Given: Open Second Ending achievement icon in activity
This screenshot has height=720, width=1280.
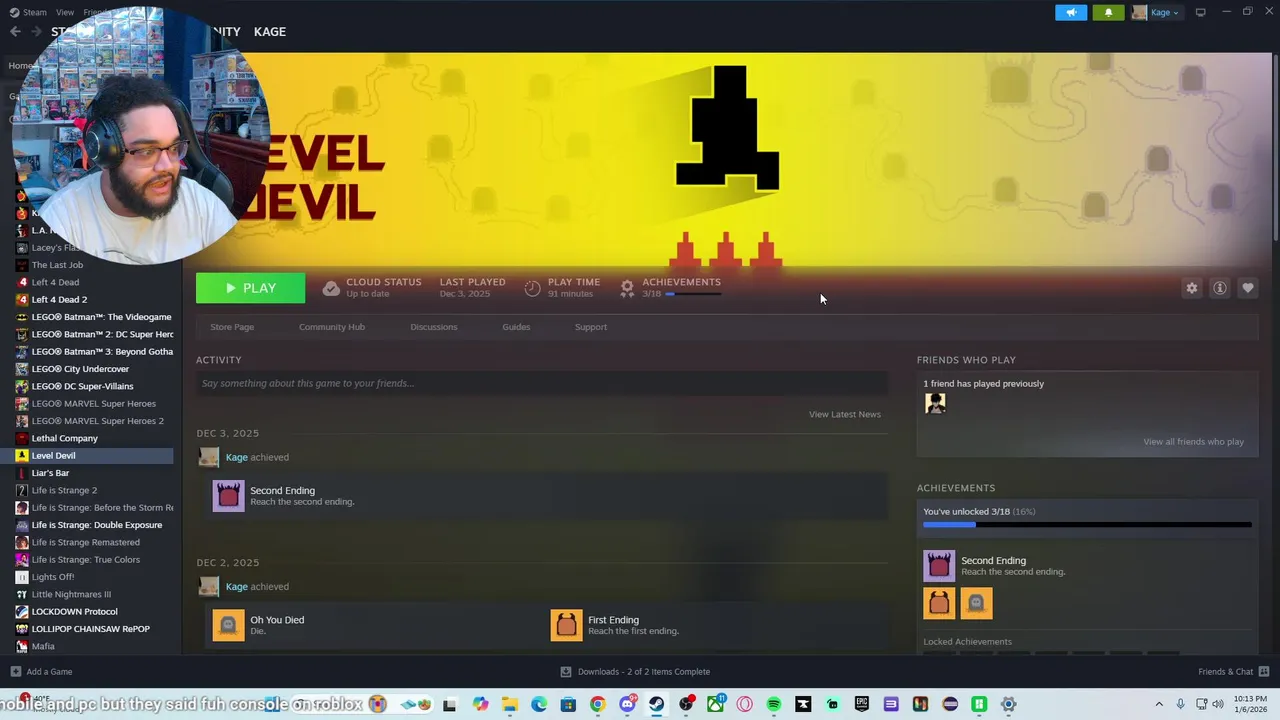Looking at the screenshot, I should click(228, 496).
